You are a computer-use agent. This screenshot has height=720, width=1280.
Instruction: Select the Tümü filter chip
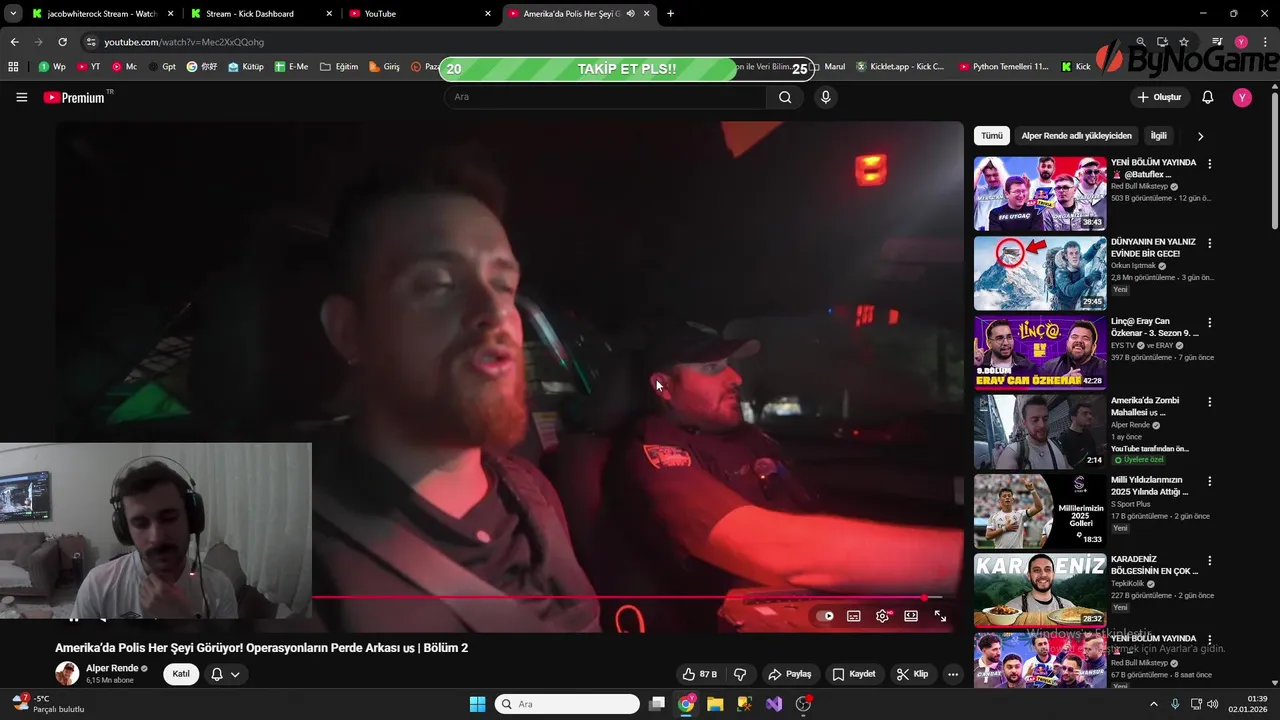tap(992, 136)
